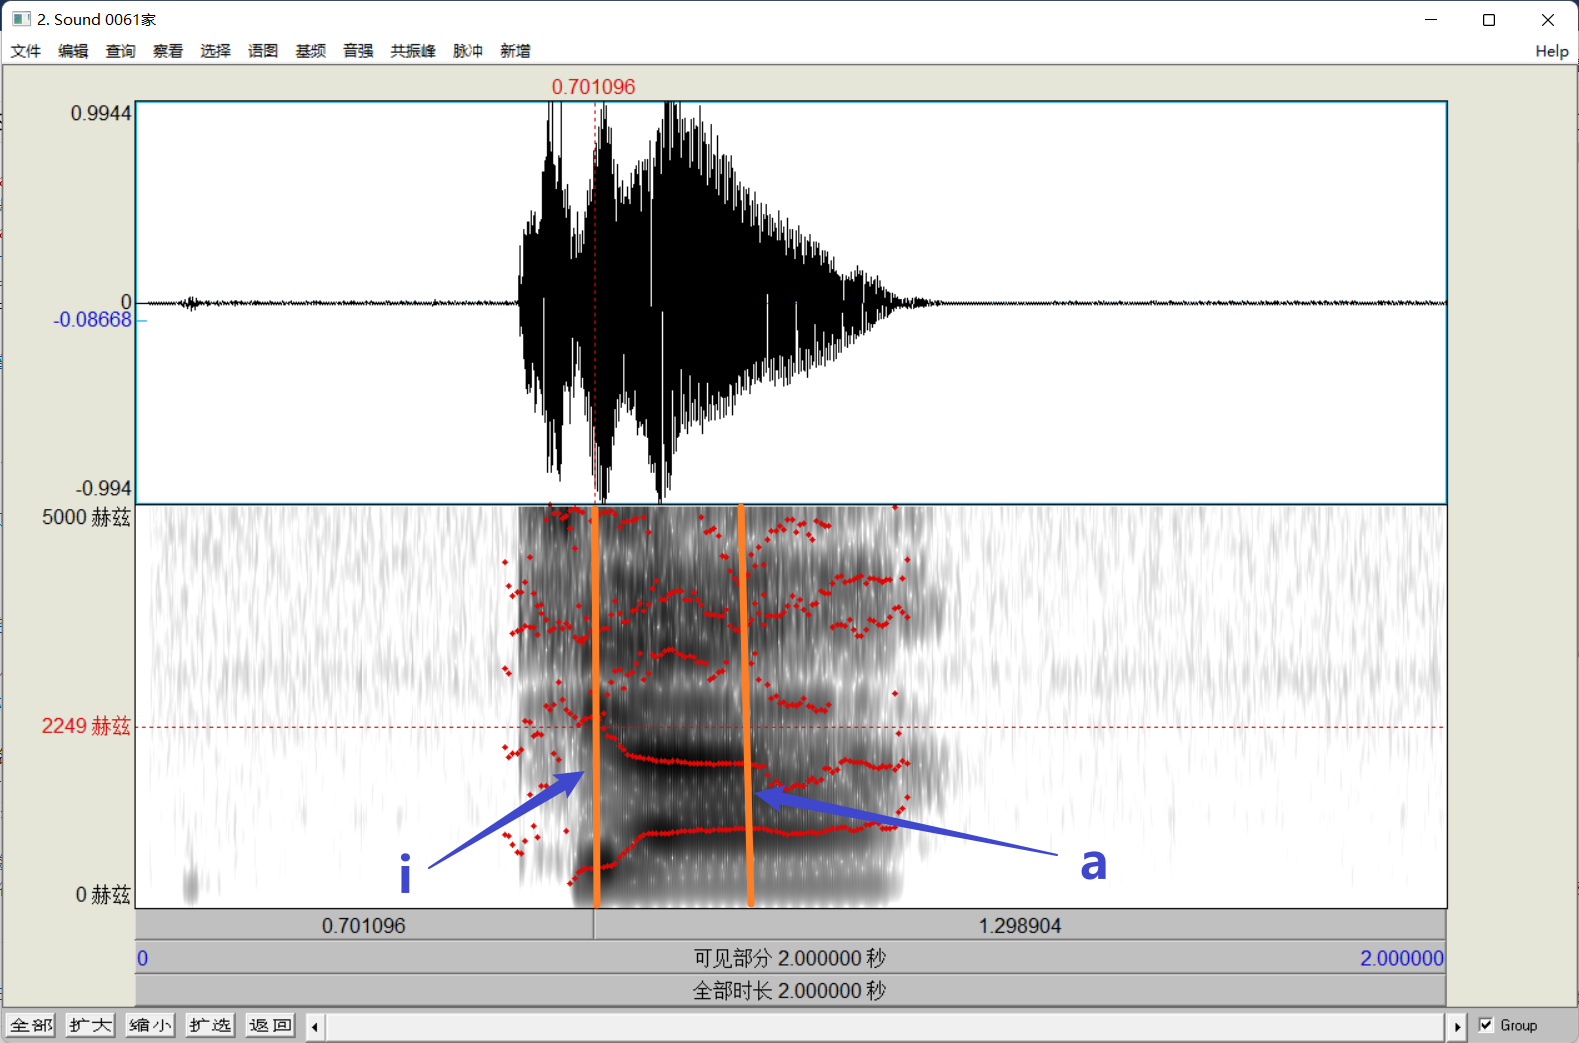This screenshot has height=1043, width=1579.
Task: Play the 0.701096 segment bar
Action: click(365, 925)
